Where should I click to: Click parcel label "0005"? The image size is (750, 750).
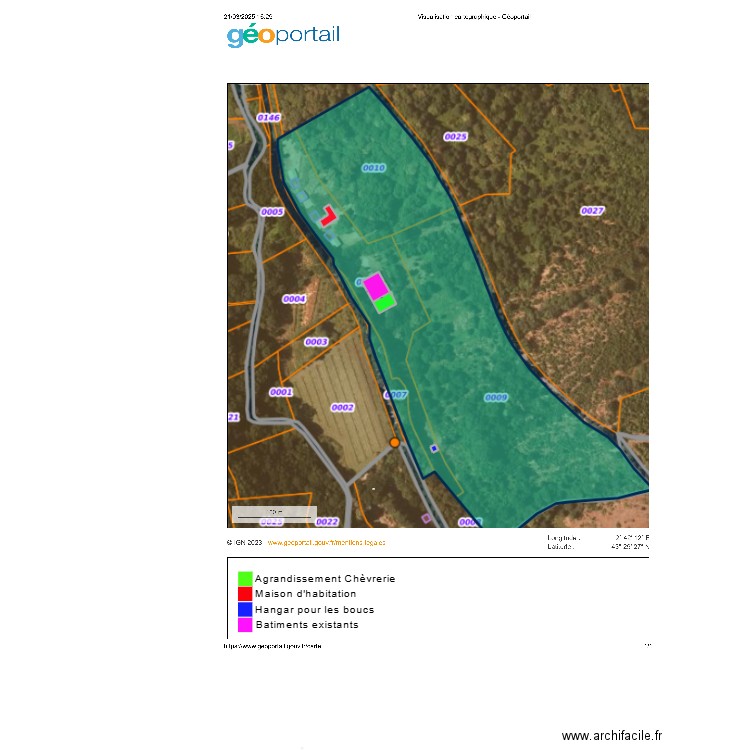[x=272, y=212]
